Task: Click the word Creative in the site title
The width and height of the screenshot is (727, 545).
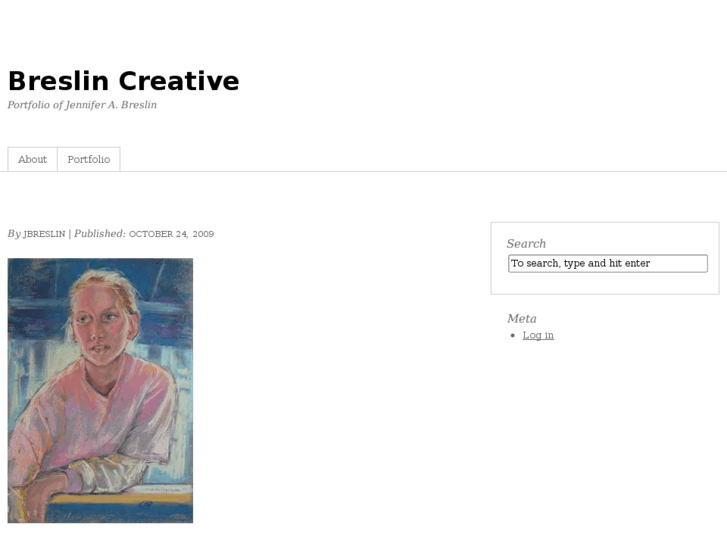Action: pyautogui.click(x=179, y=81)
